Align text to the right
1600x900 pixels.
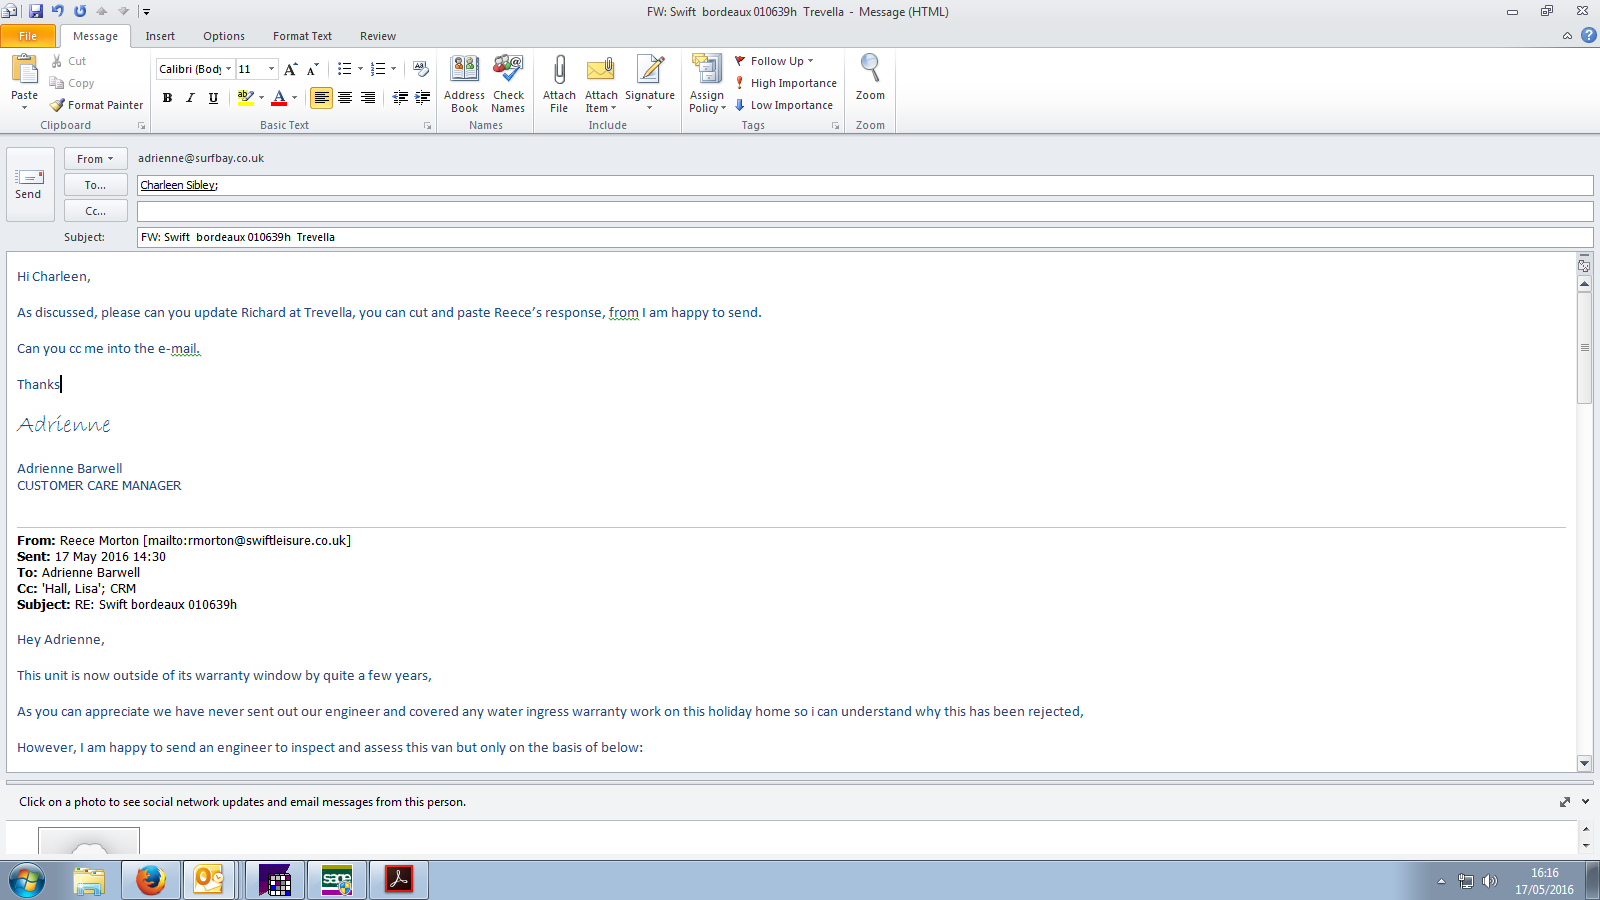click(368, 97)
